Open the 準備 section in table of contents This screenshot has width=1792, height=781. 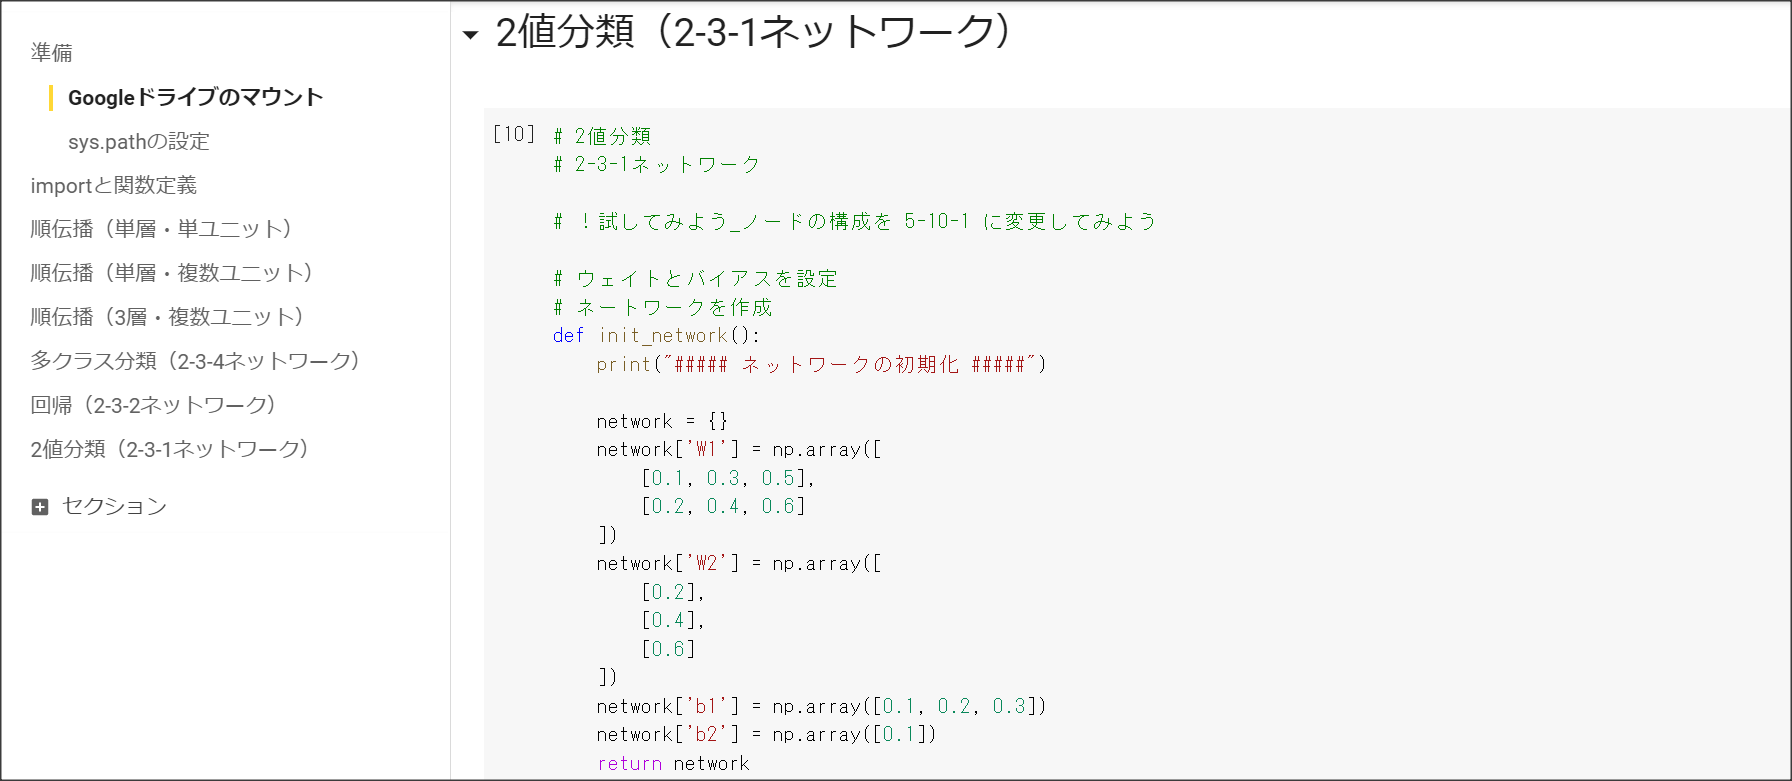coord(51,52)
